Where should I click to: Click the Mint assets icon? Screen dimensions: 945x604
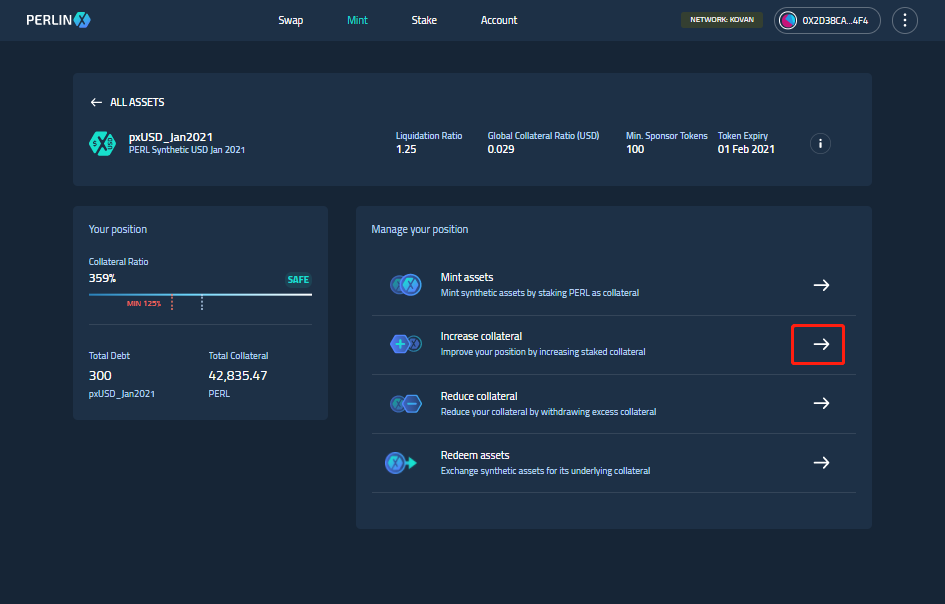[406, 285]
